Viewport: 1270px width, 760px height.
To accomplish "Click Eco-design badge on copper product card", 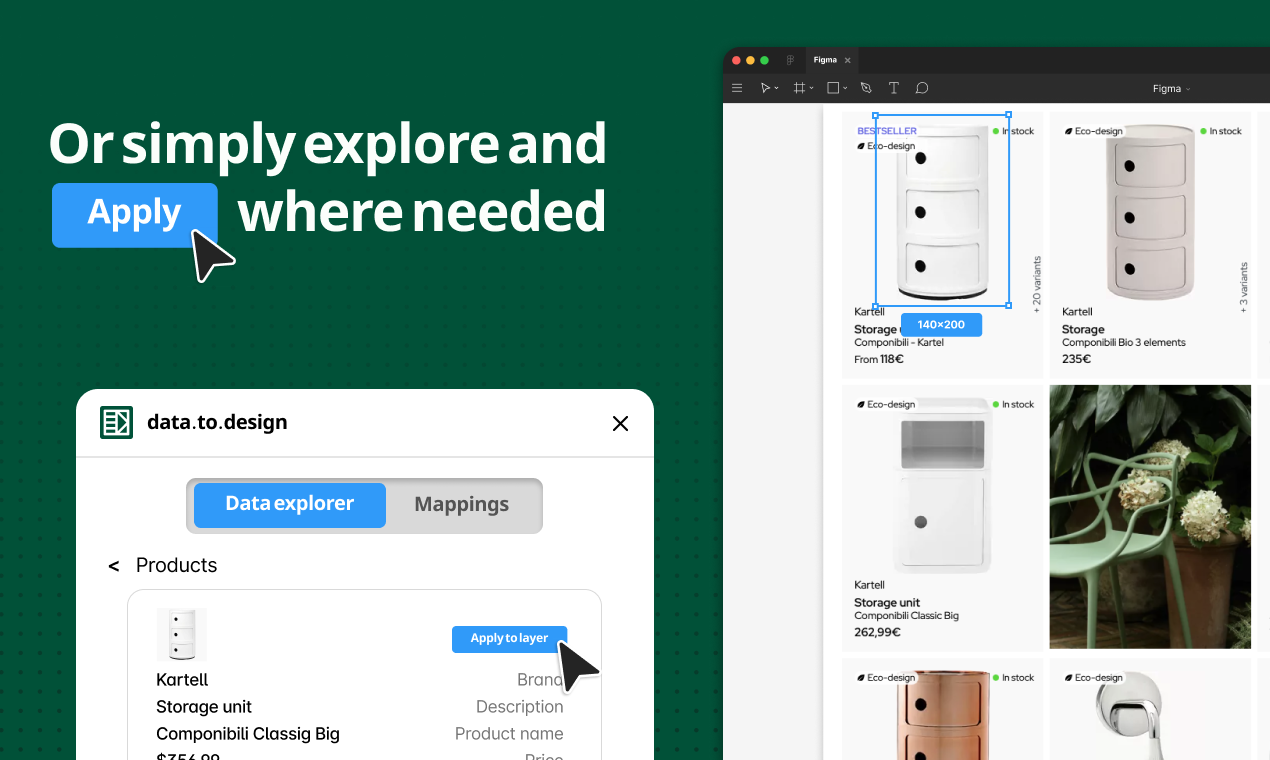I will pyautogui.click(x=886, y=677).
